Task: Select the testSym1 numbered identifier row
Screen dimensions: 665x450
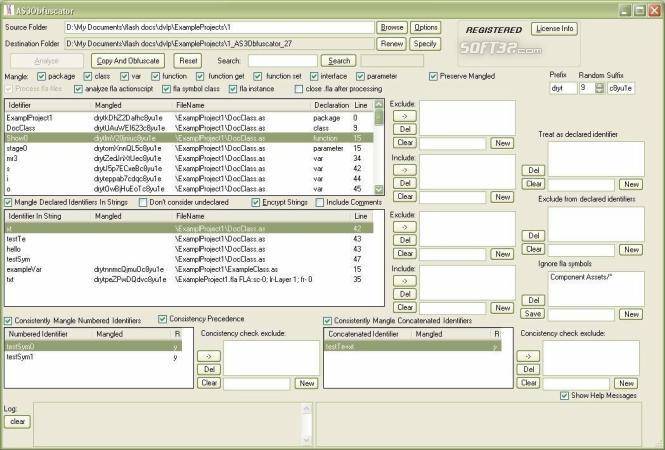Action: point(93,357)
